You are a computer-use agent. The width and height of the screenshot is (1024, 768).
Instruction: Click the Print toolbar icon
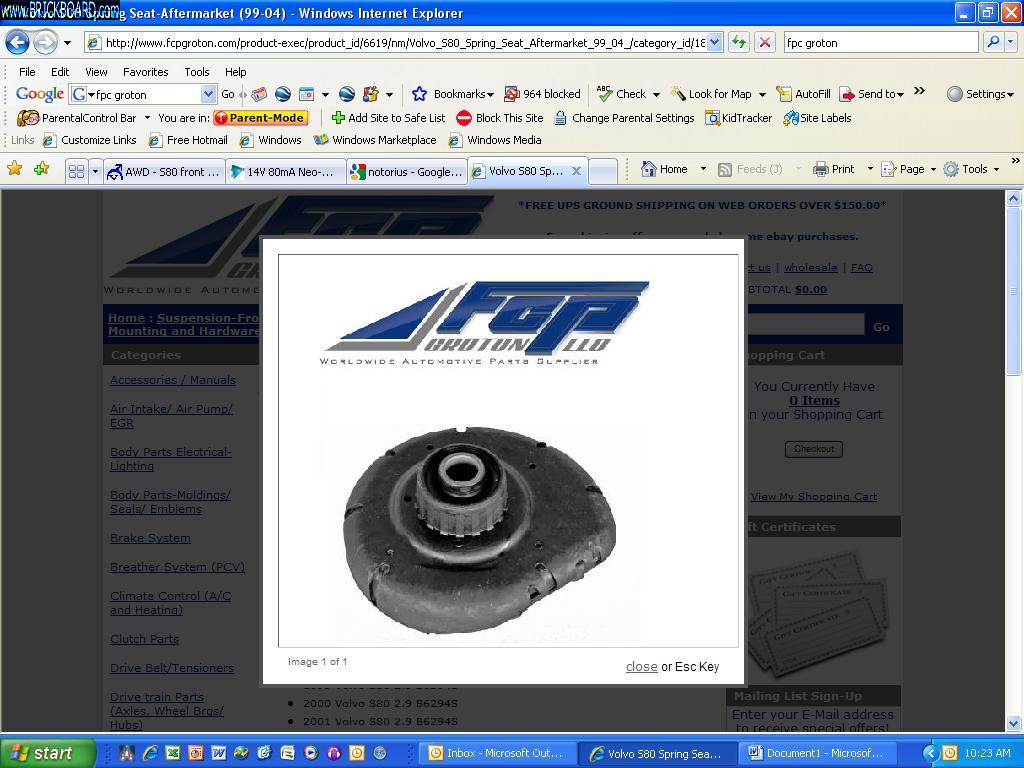[834, 169]
